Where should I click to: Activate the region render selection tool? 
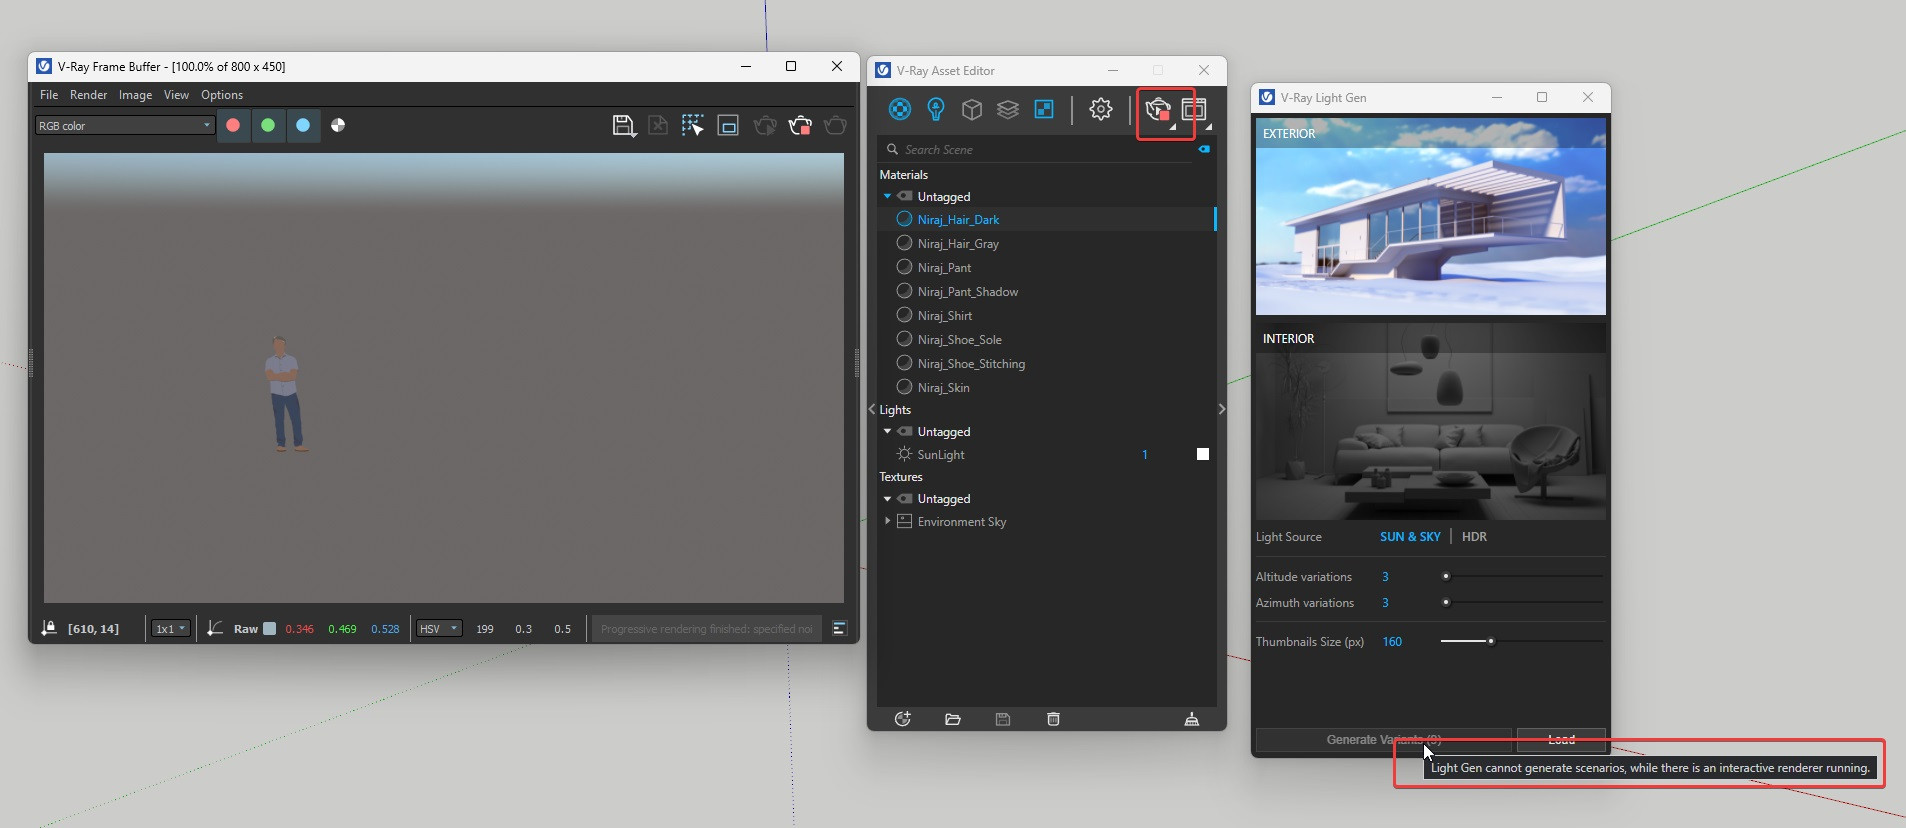pos(692,125)
